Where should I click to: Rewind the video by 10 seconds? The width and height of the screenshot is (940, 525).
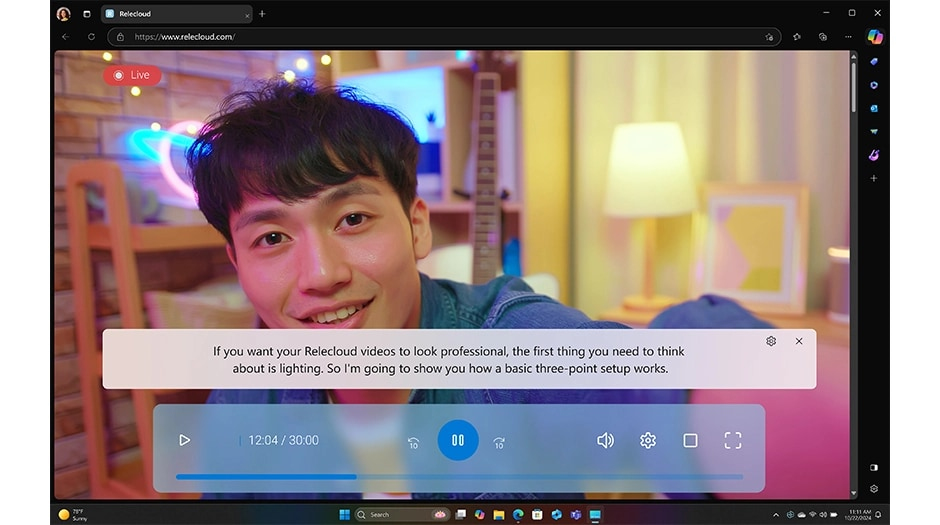(x=414, y=443)
